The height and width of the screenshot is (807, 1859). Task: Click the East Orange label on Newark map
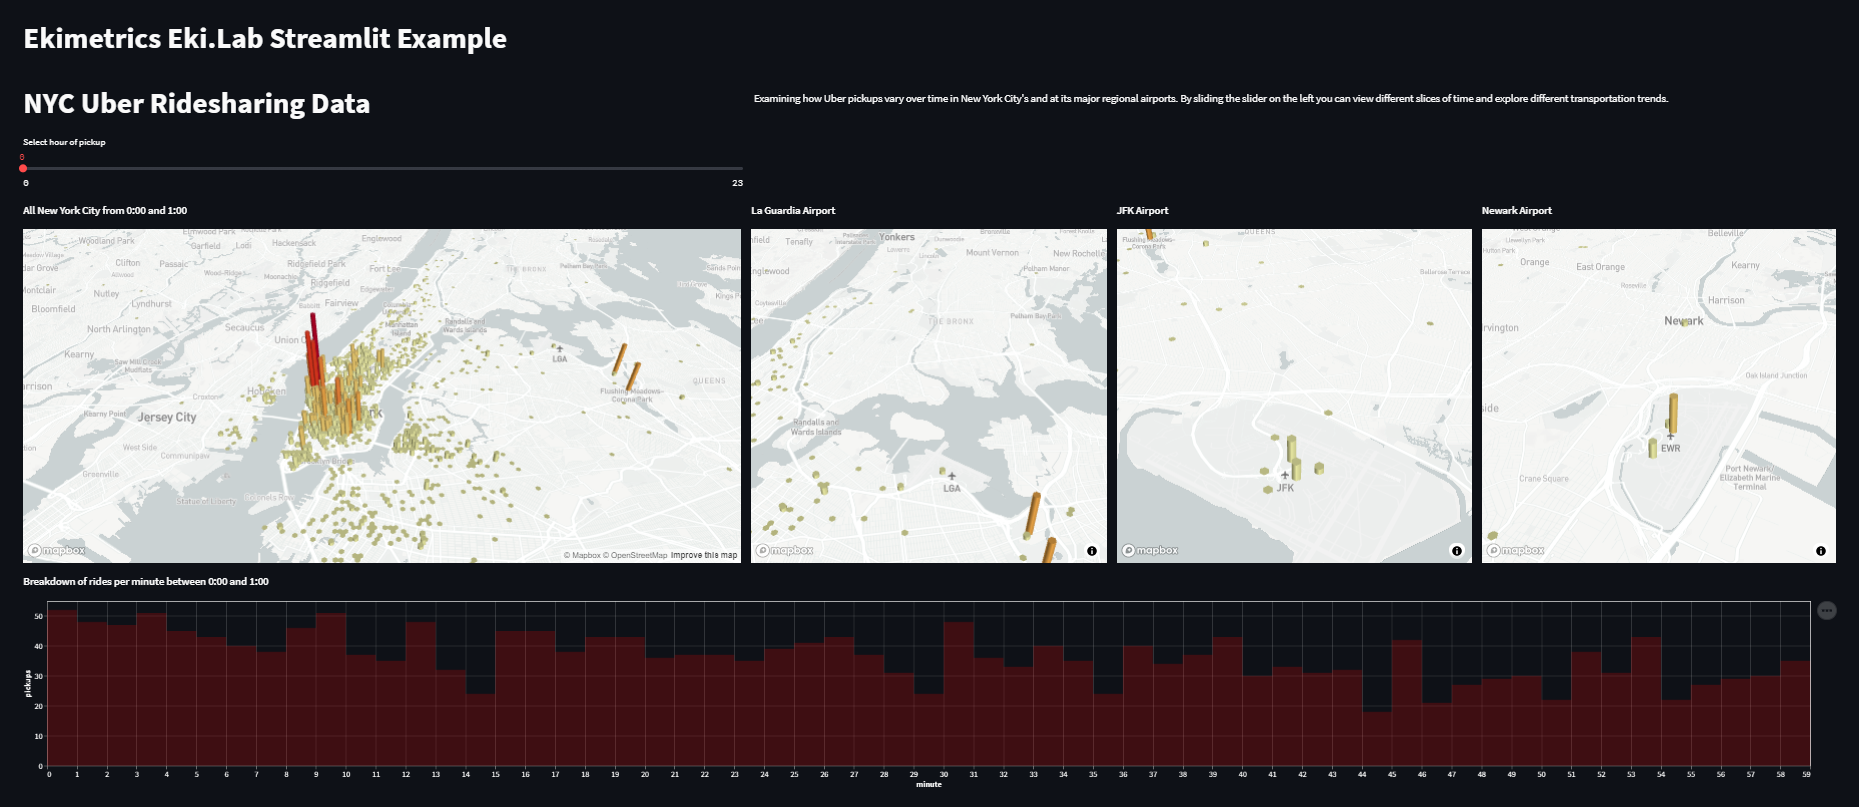pyautogui.click(x=1600, y=267)
